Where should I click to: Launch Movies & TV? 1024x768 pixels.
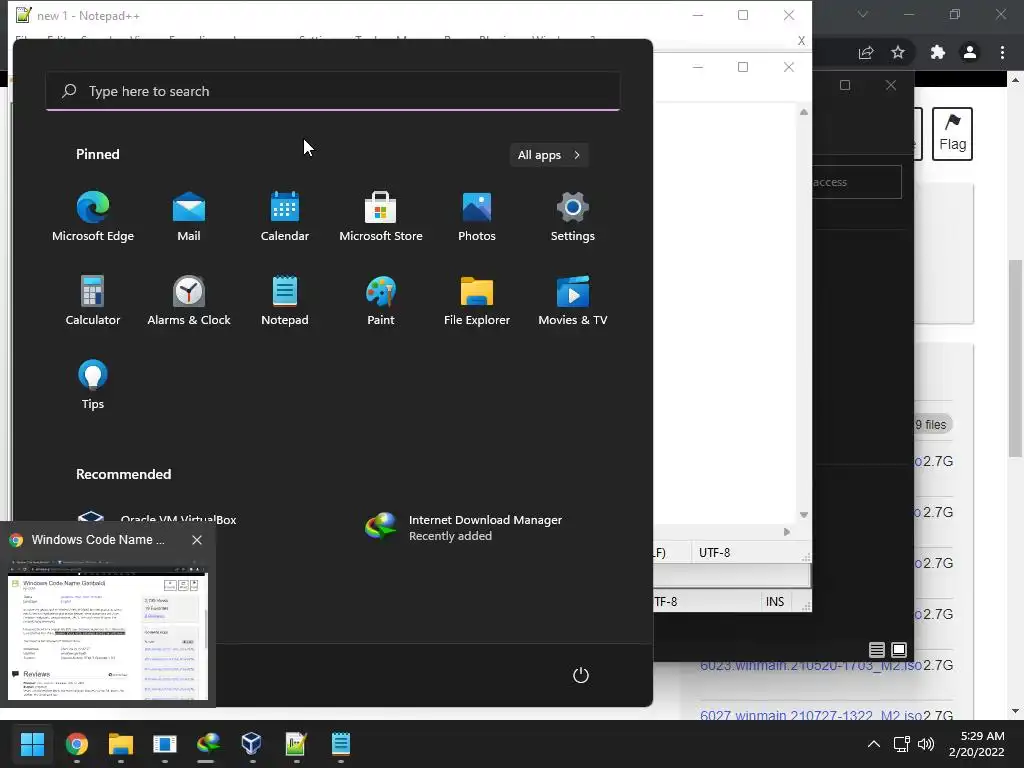(x=573, y=300)
